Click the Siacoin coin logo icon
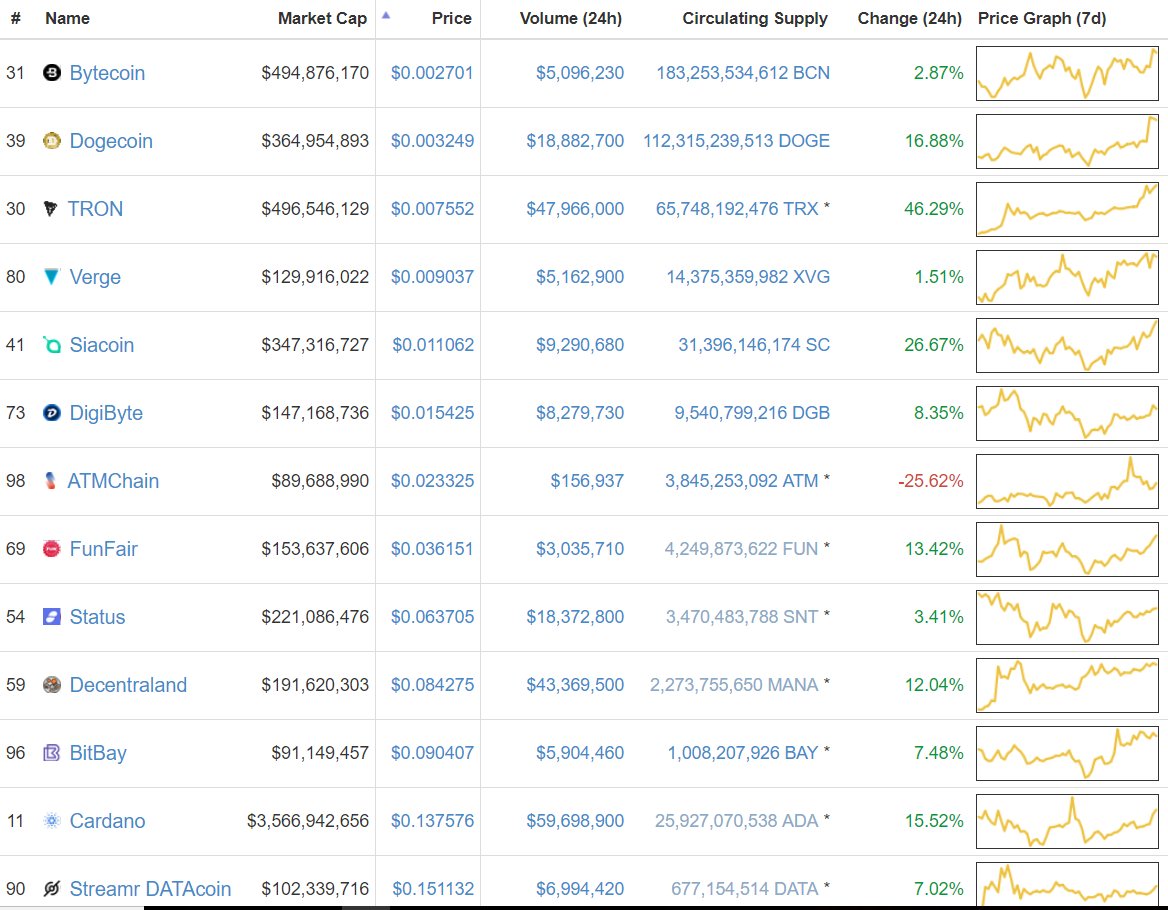 click(51, 345)
